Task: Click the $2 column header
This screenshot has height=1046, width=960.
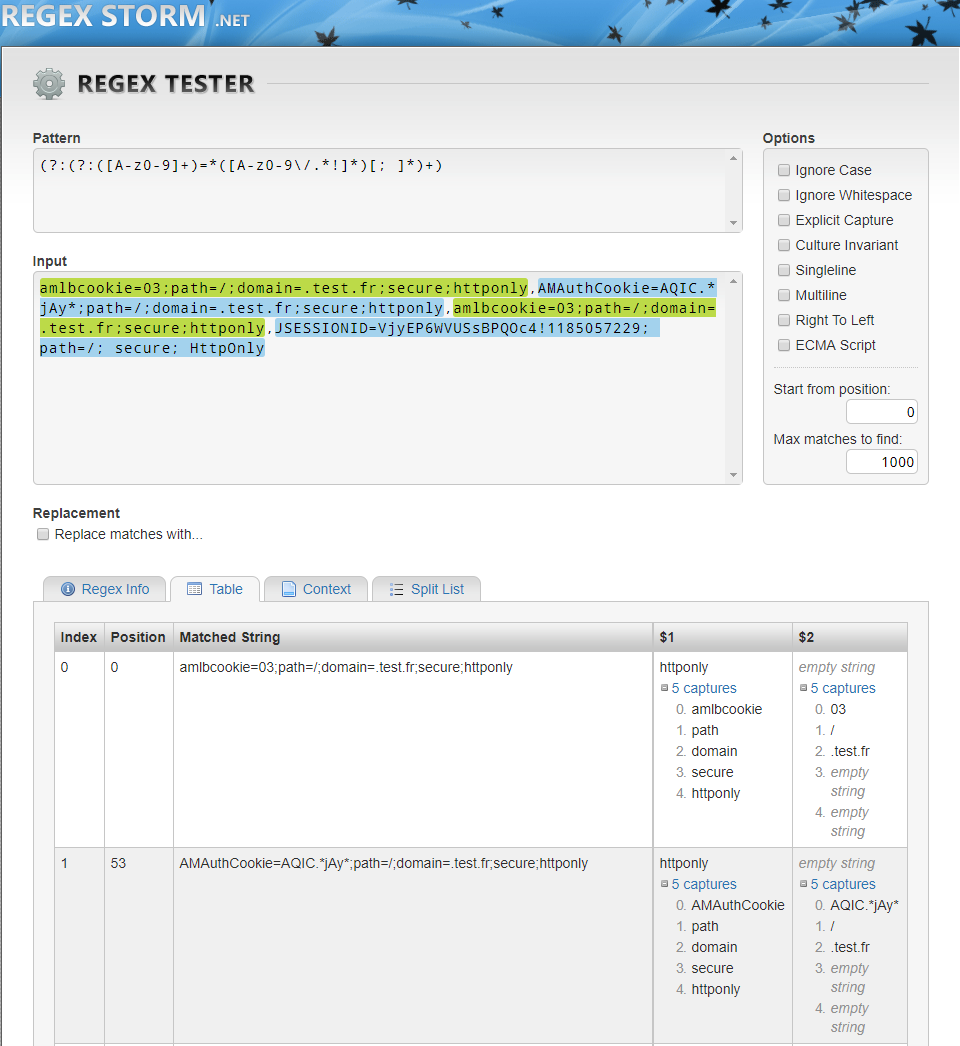Action: (x=849, y=637)
